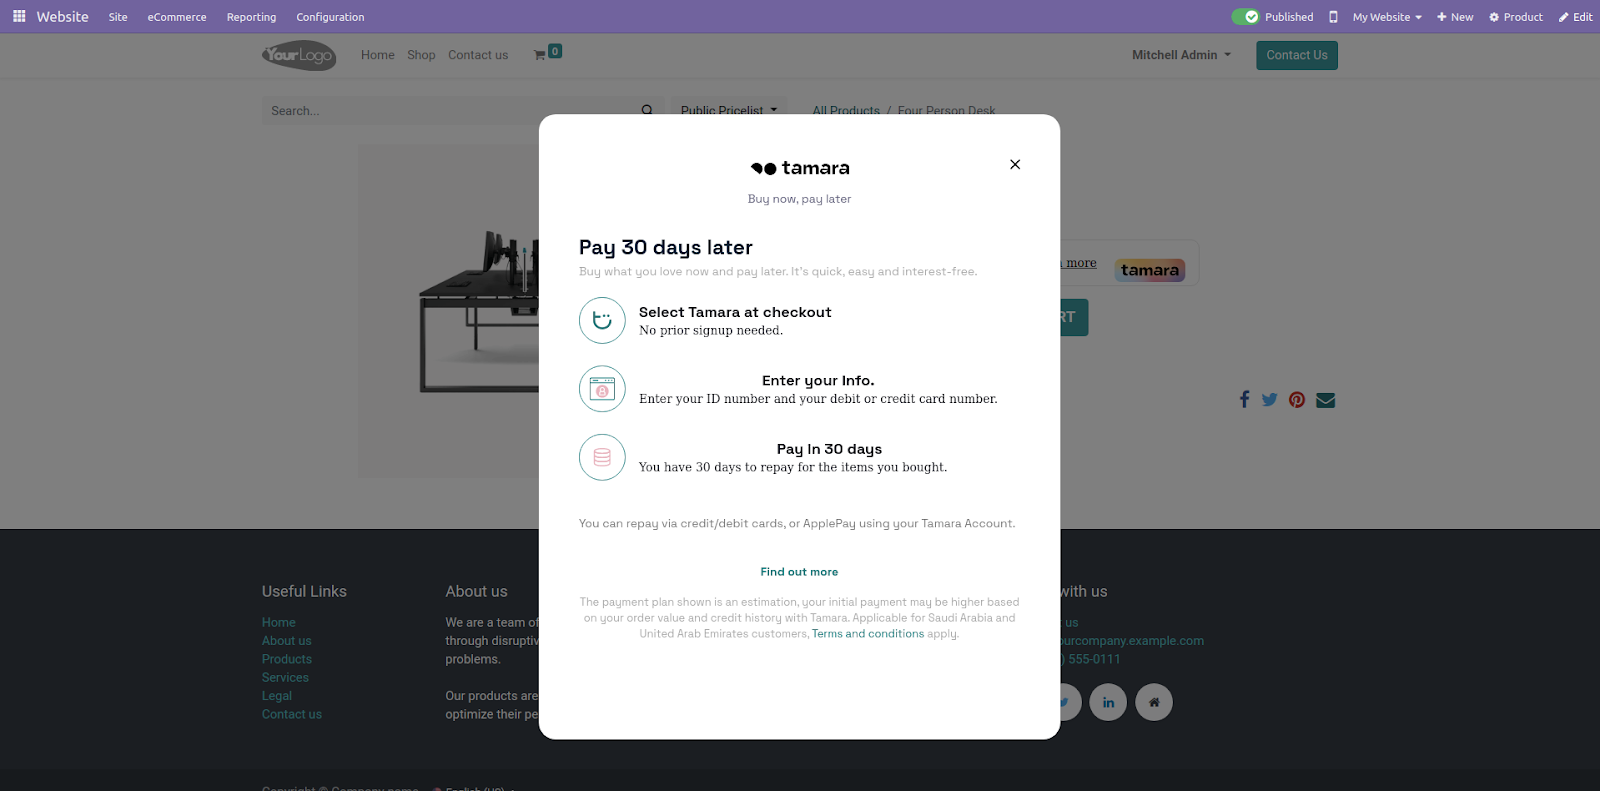Go to Shop in navigation bar
This screenshot has width=1600, height=791.
421,55
